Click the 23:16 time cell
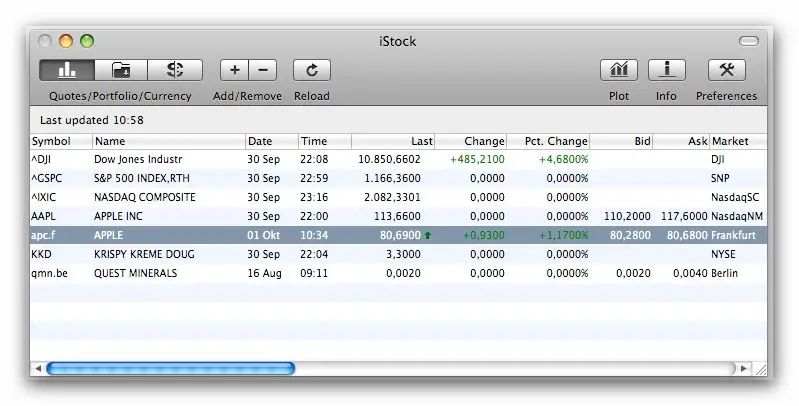 pyautogui.click(x=314, y=197)
